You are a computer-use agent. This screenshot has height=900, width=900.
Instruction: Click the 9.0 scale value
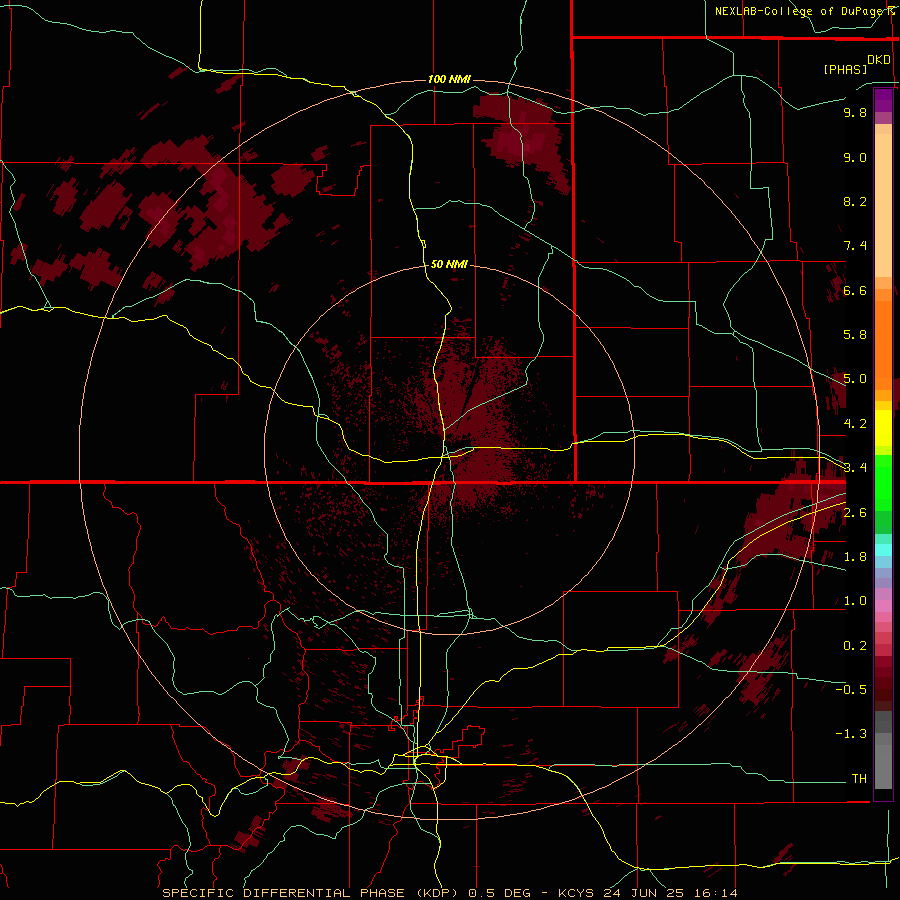pos(855,157)
